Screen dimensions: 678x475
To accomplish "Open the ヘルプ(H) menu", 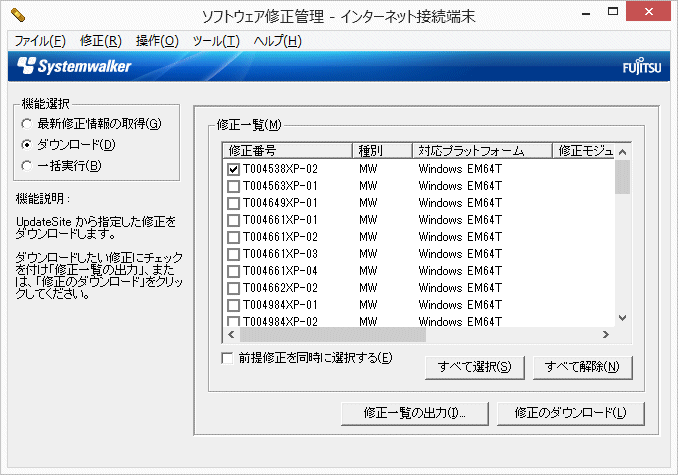I will [278, 41].
